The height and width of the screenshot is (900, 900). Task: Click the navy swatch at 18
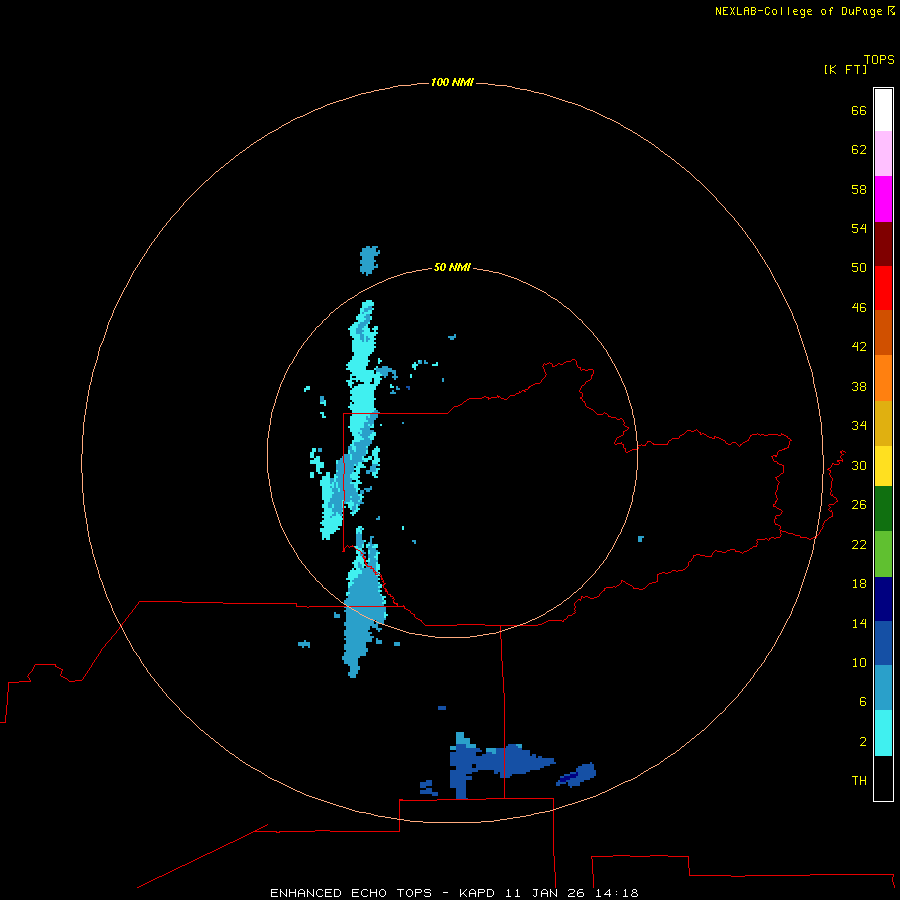pyautogui.click(x=883, y=599)
